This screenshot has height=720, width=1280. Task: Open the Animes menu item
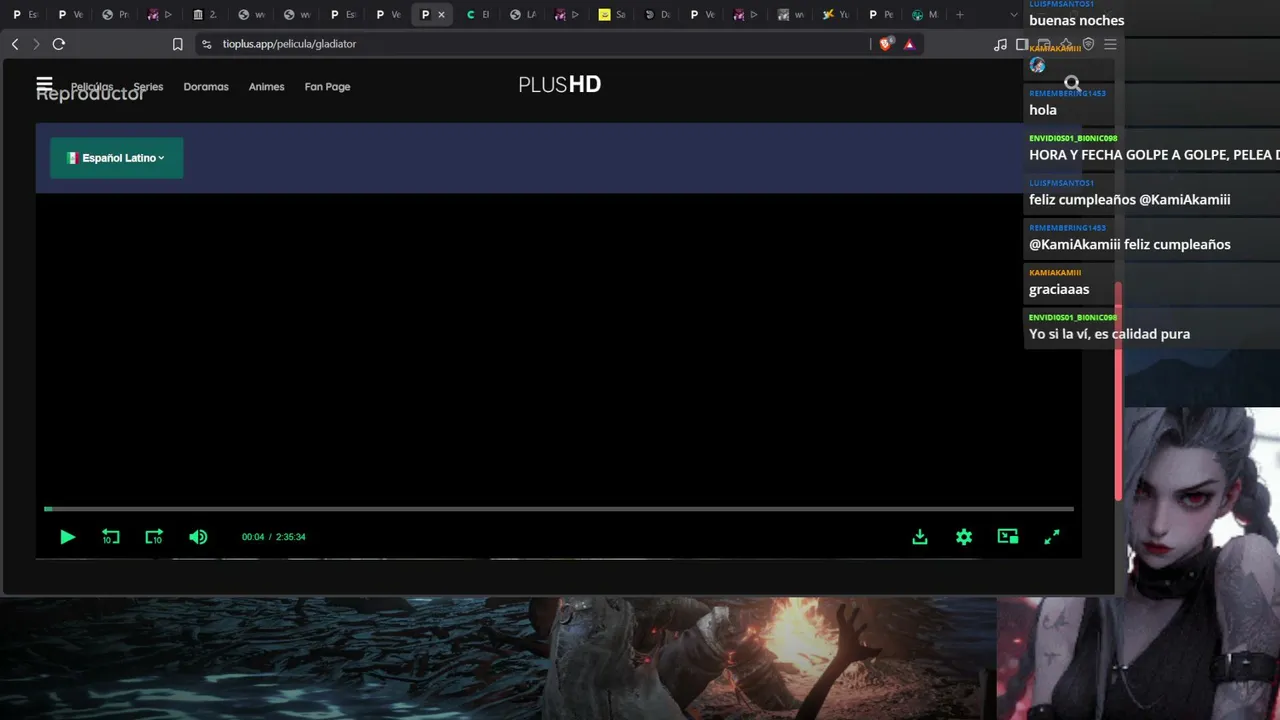coord(267,87)
